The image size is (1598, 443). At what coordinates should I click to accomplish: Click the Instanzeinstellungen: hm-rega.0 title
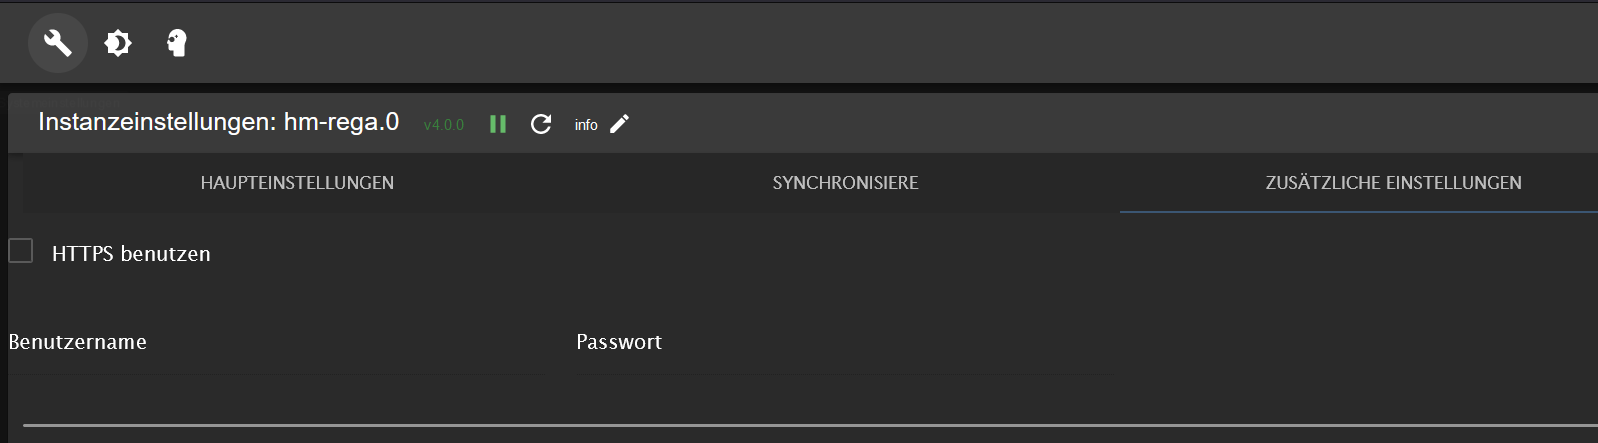(x=218, y=122)
